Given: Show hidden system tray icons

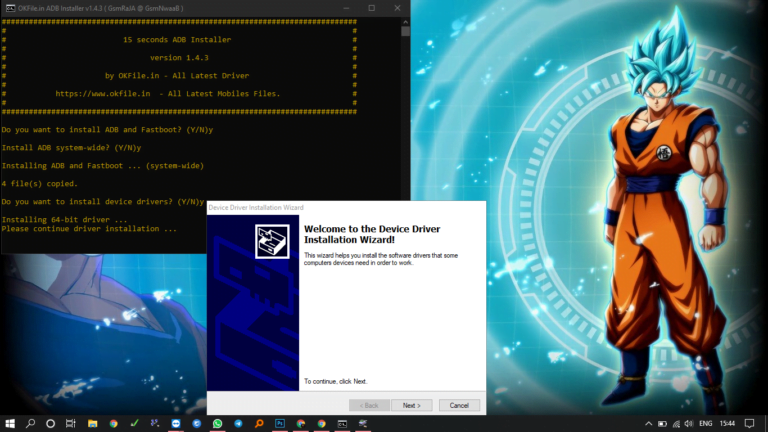Looking at the screenshot, I should (x=648, y=424).
